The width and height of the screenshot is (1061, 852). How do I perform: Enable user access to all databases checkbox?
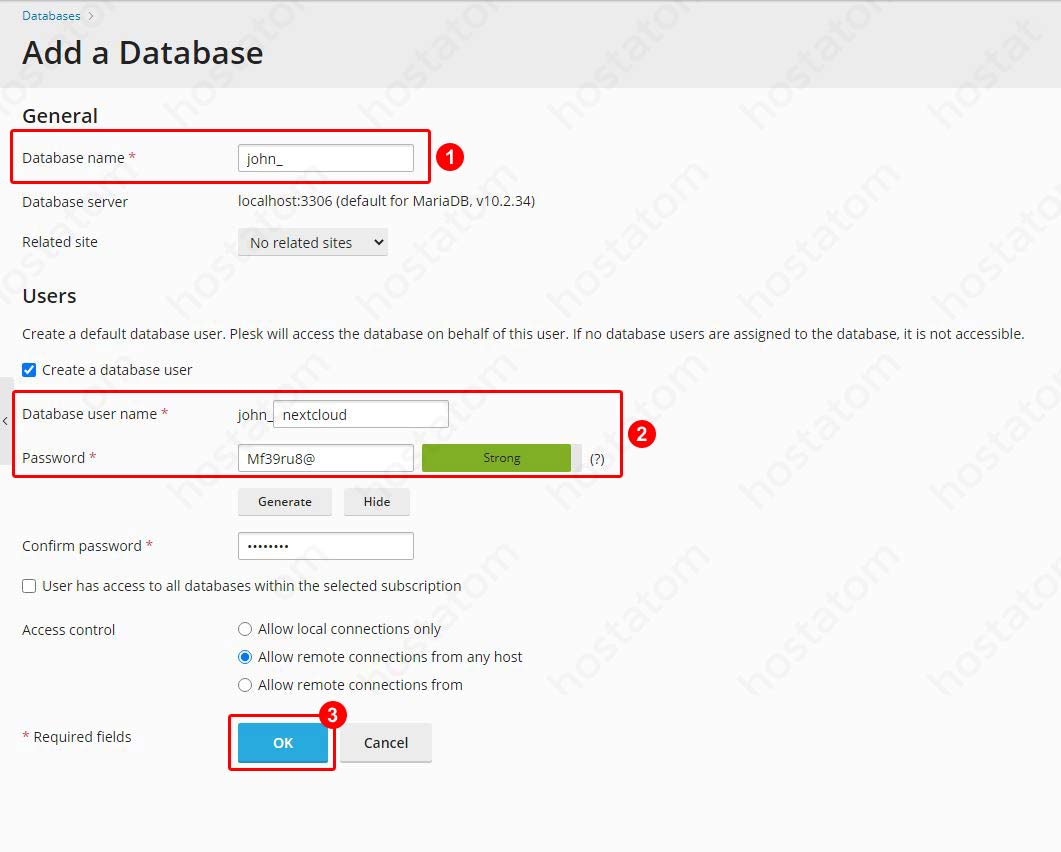(x=29, y=586)
